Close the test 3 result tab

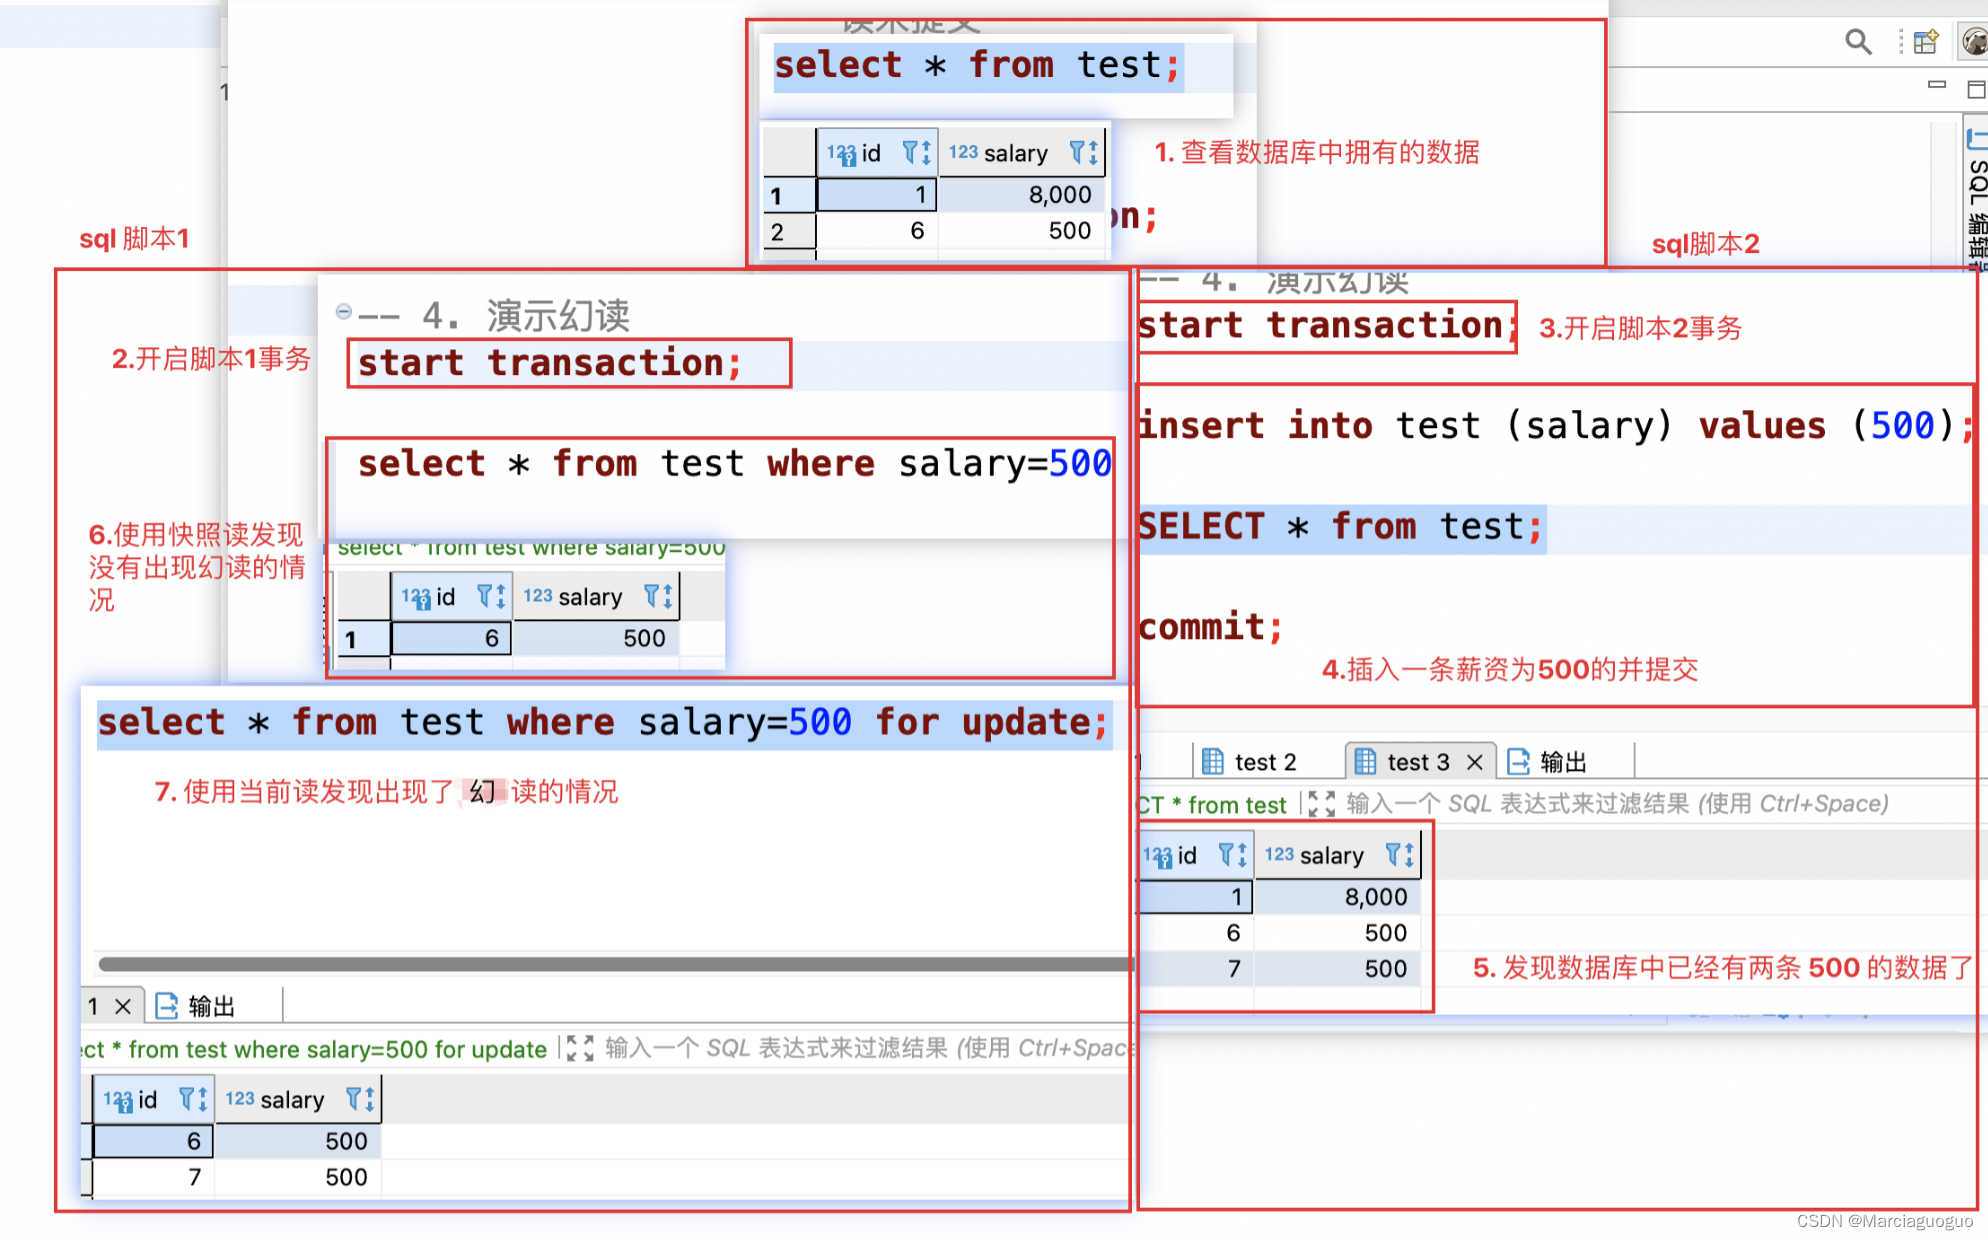1474,762
